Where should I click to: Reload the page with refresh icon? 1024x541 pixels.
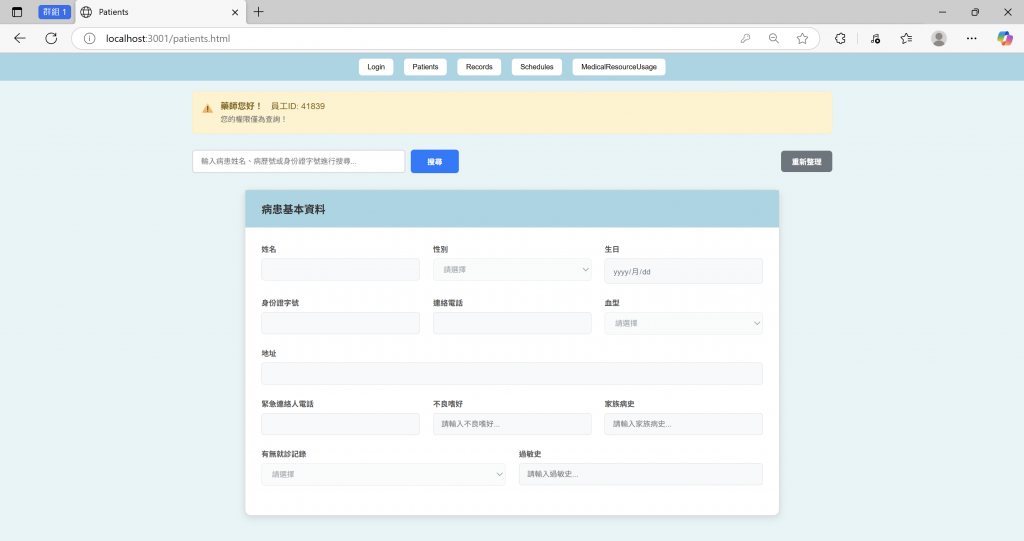pos(51,39)
